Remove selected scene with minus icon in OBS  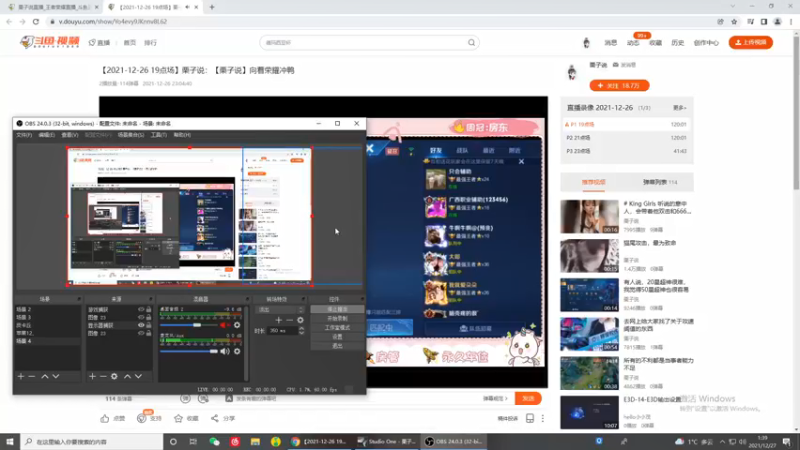coord(32,376)
